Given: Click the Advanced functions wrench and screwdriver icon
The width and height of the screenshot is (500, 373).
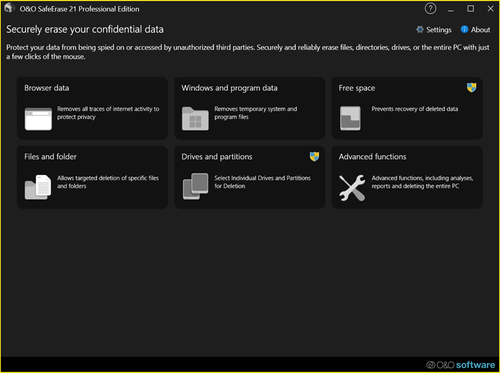Looking at the screenshot, I should coord(352,188).
